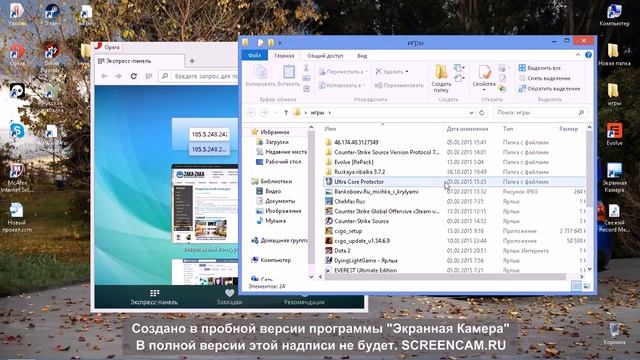Screen dimensions: 640x360
Task: Select Загрузки in navigation pane
Action: coord(272,142)
